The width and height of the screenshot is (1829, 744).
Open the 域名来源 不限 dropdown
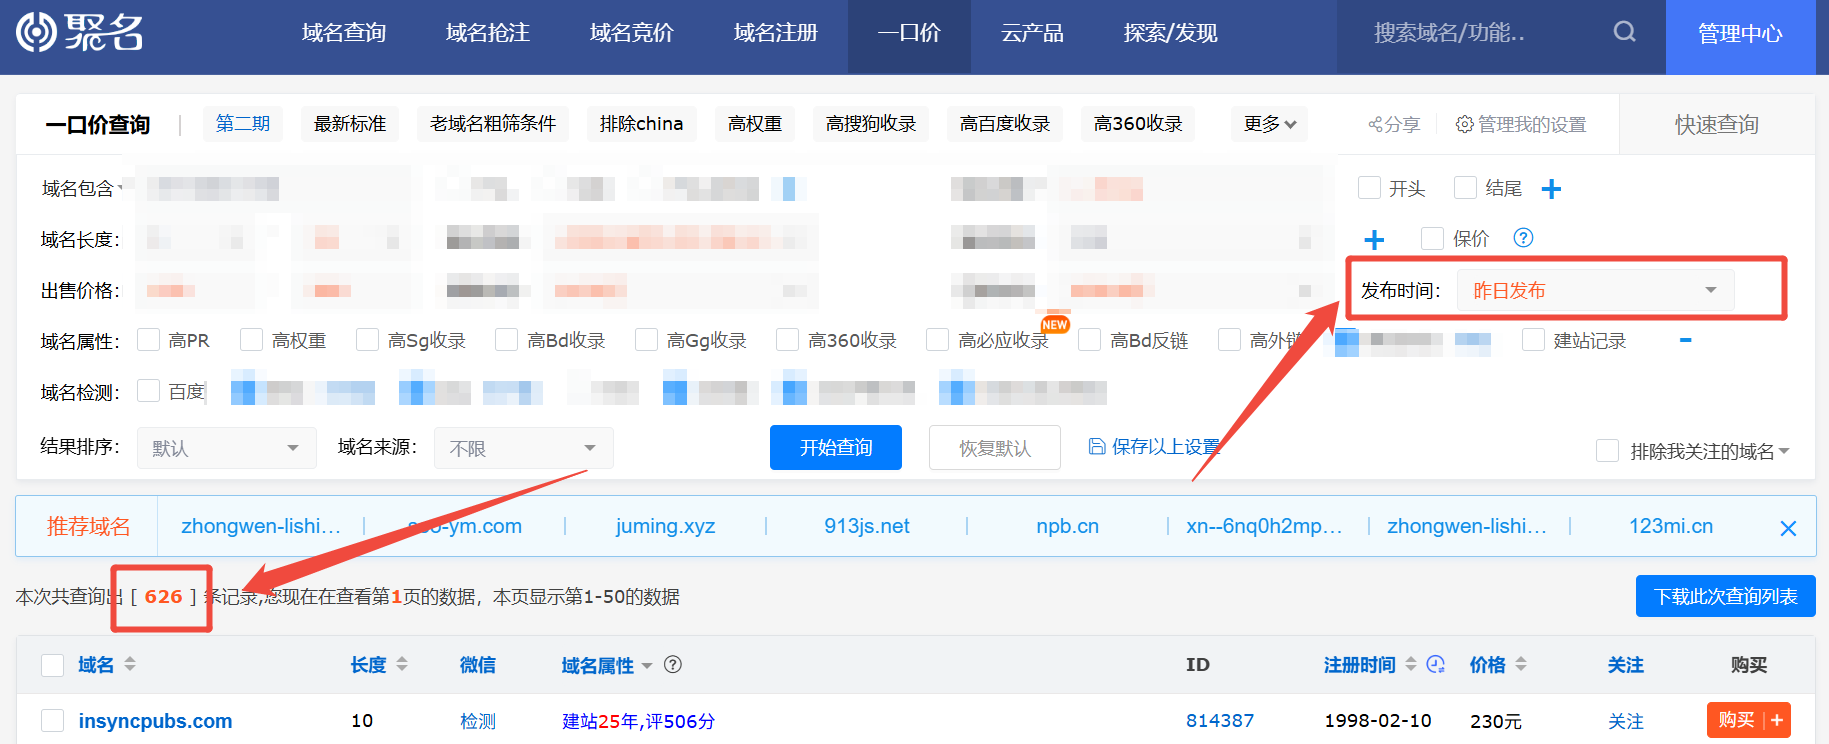click(524, 448)
